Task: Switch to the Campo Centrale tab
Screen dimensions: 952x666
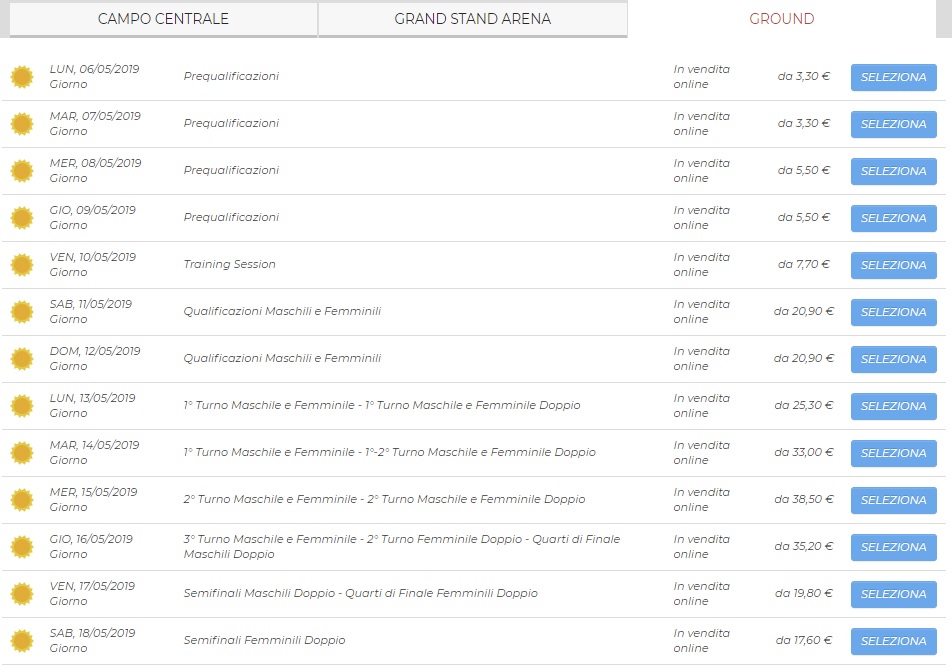Action: (x=163, y=19)
